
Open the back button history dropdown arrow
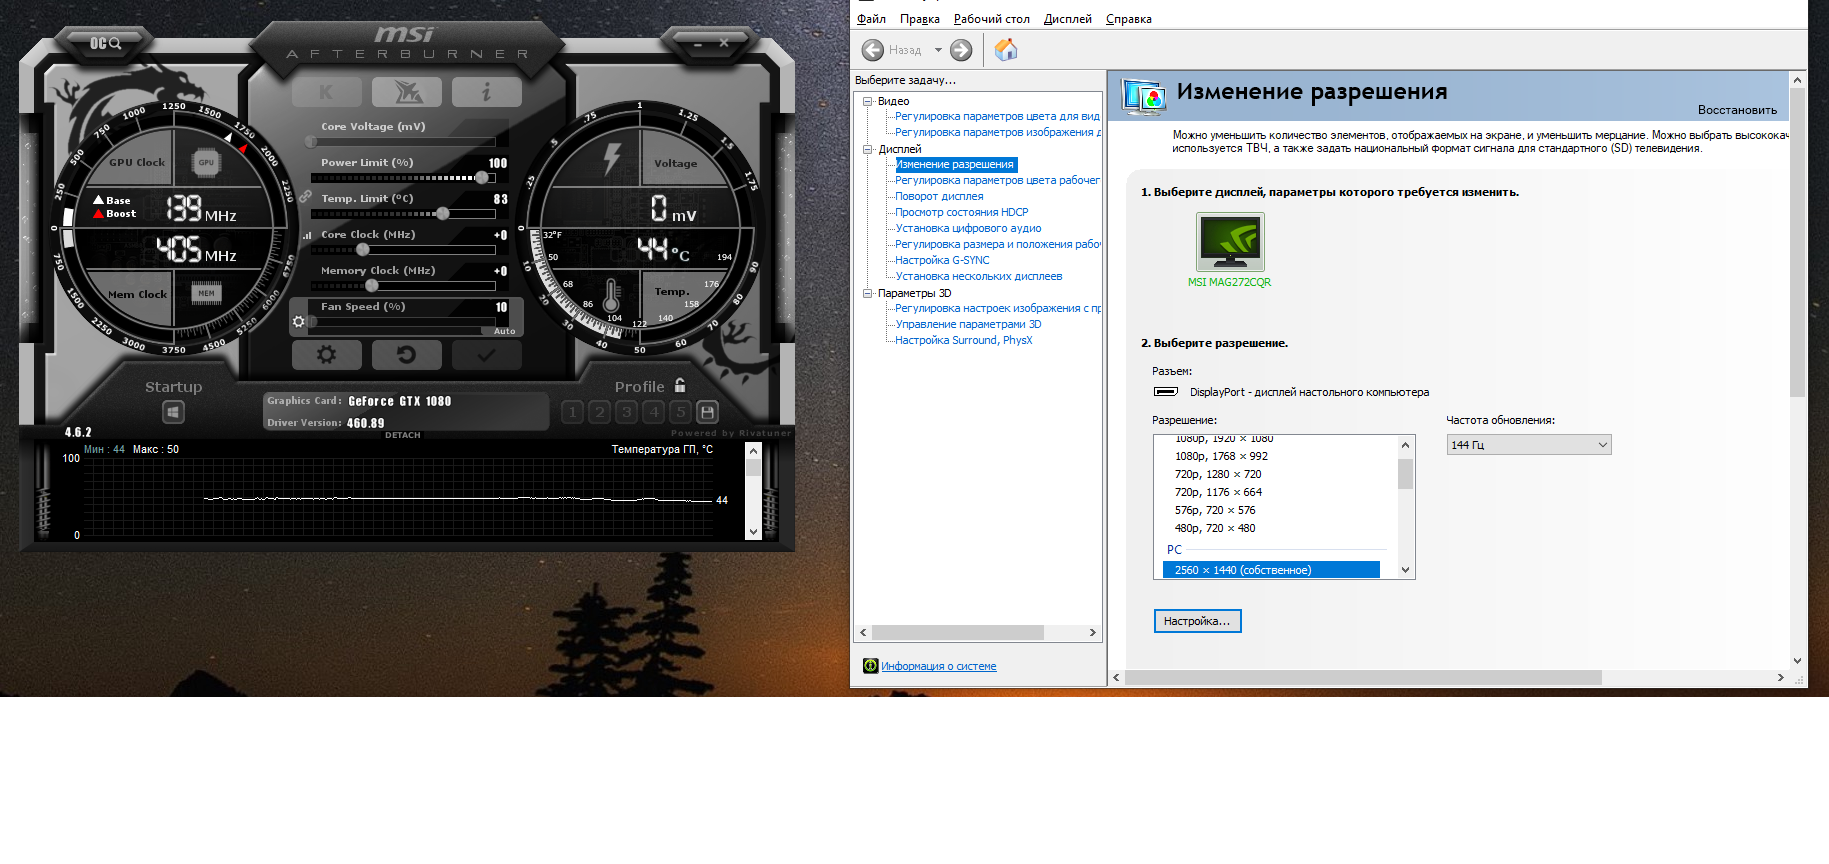click(938, 50)
